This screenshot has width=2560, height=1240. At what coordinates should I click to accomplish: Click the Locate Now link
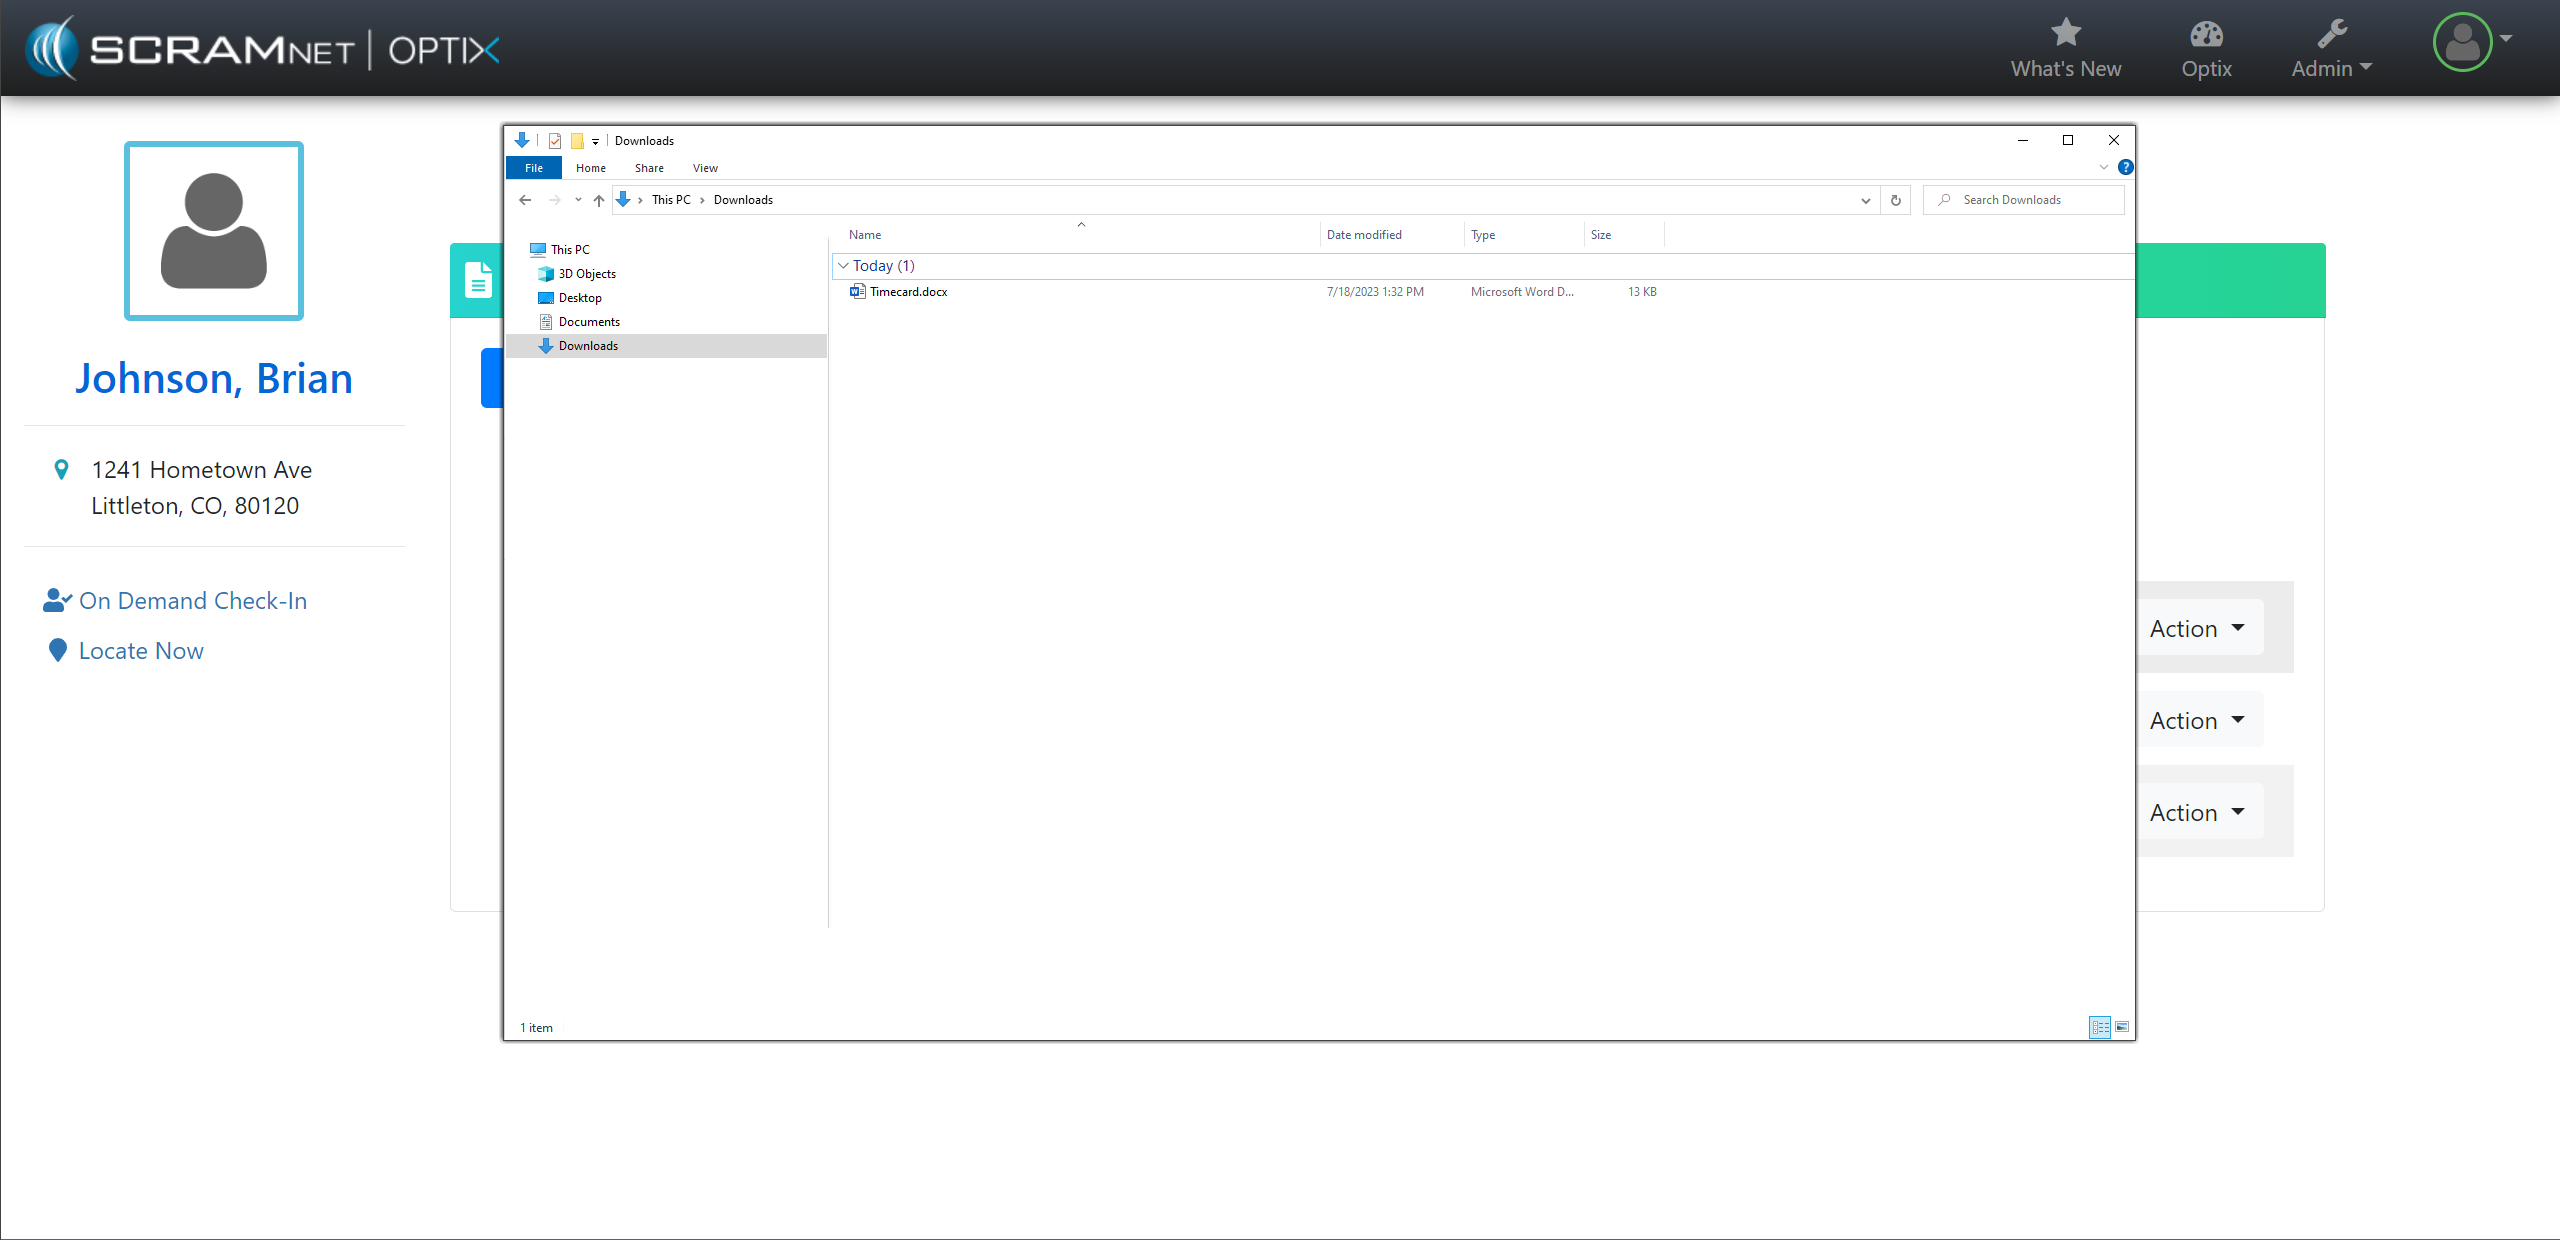coord(141,651)
